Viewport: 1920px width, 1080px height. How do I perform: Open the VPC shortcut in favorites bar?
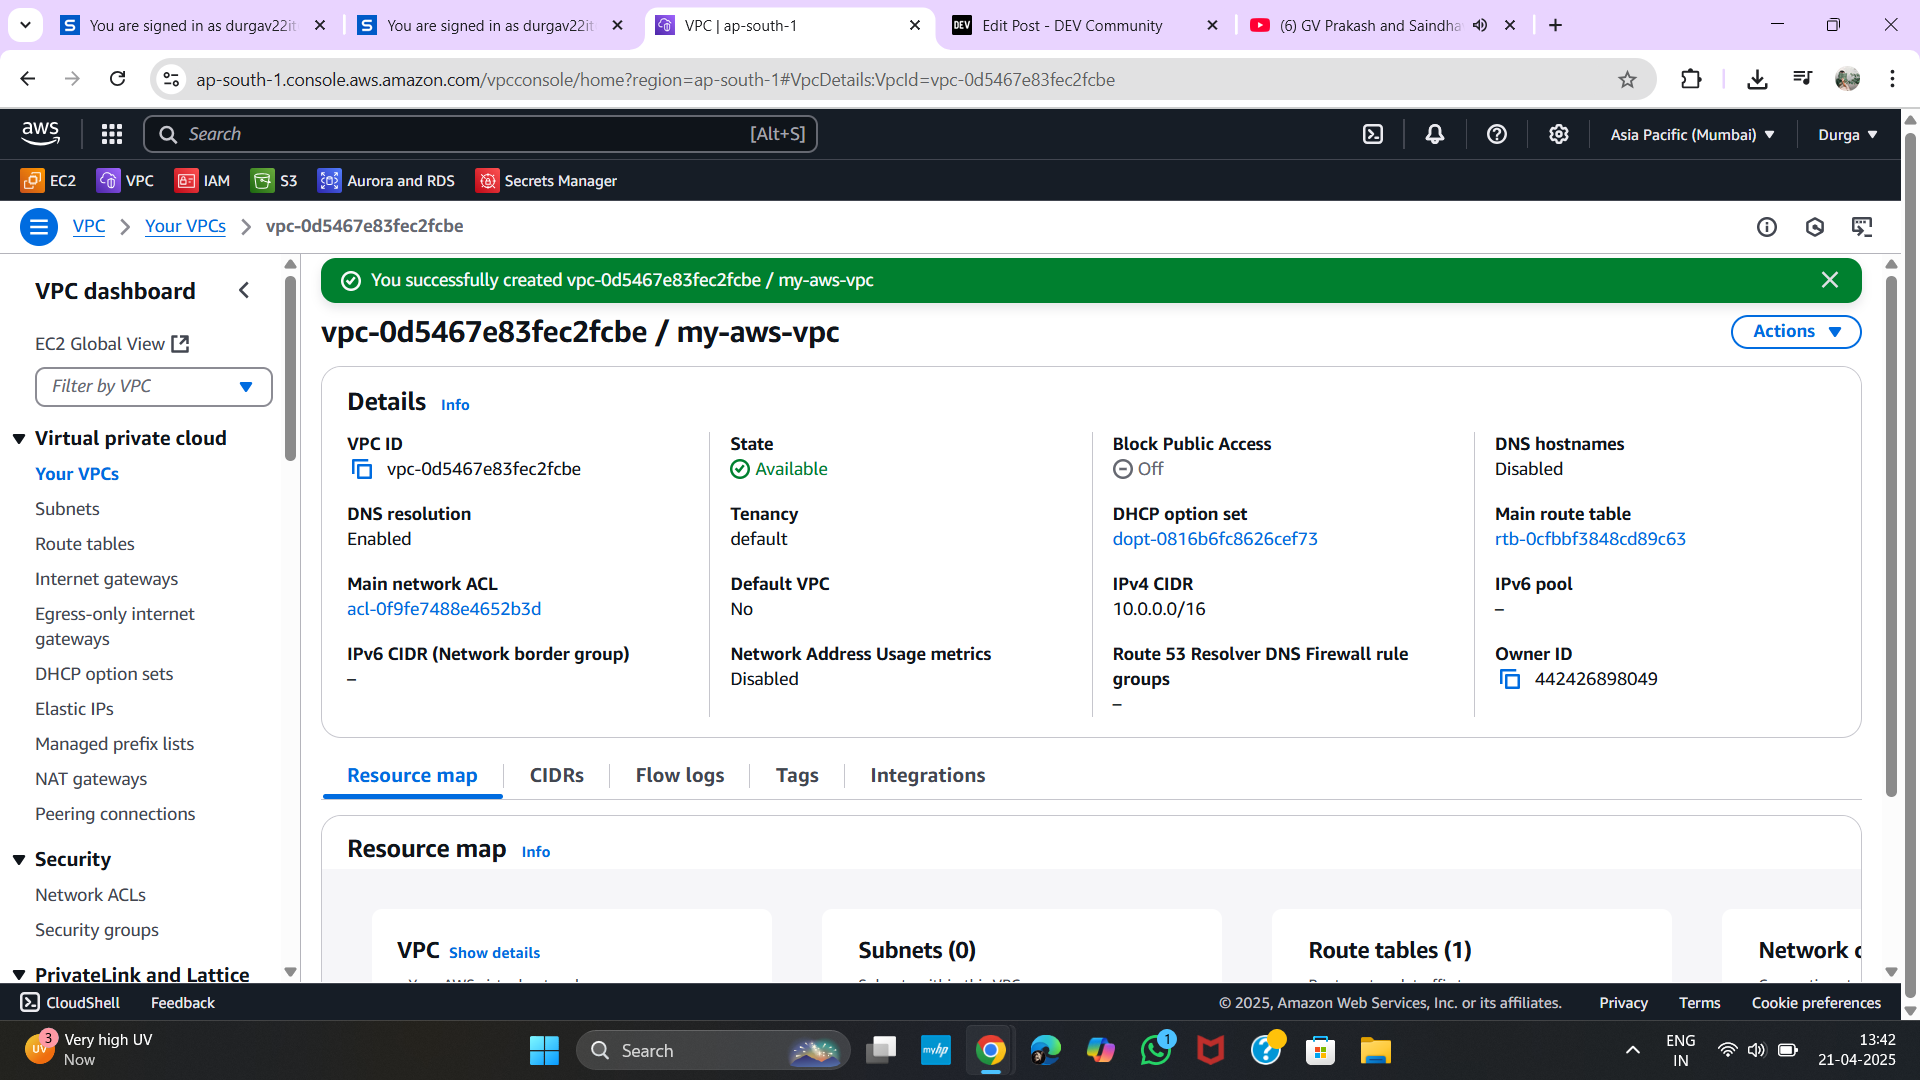pos(125,180)
